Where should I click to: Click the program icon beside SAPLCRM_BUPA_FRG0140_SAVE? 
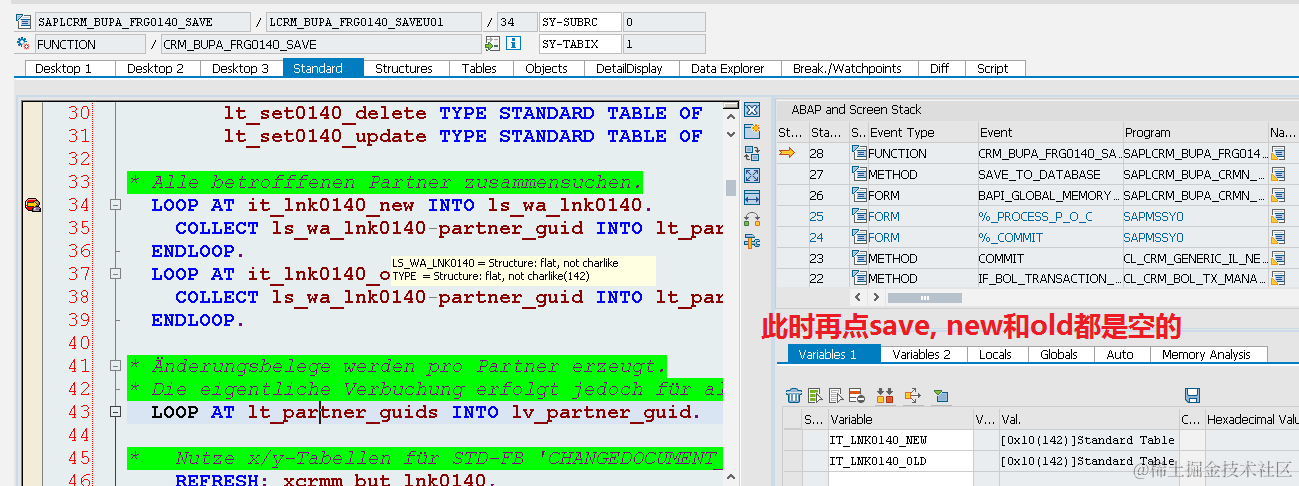click(24, 21)
